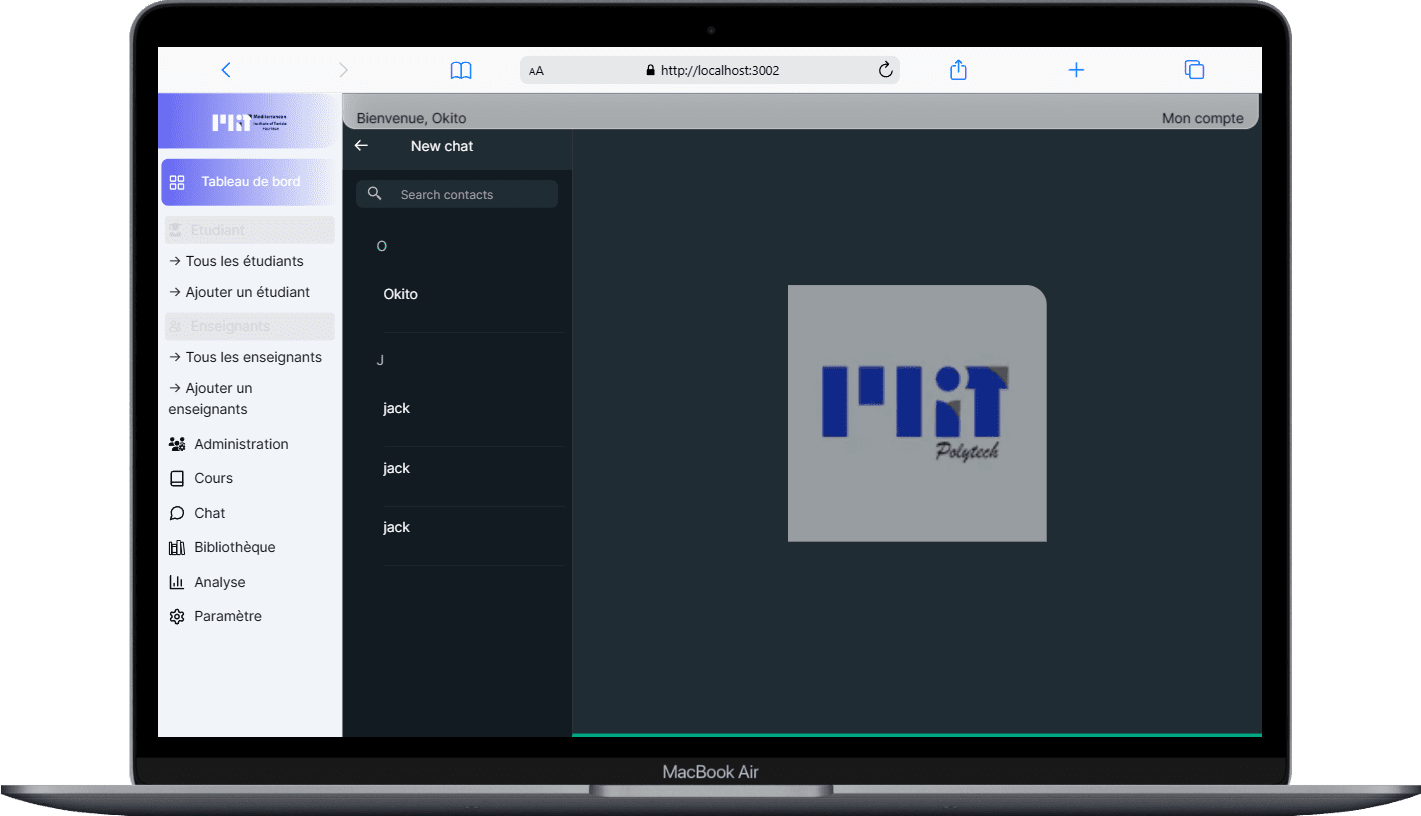Image resolution: width=1421 pixels, height=816 pixels.
Task: Open a new tab with the plus icon
Action: [1076, 70]
